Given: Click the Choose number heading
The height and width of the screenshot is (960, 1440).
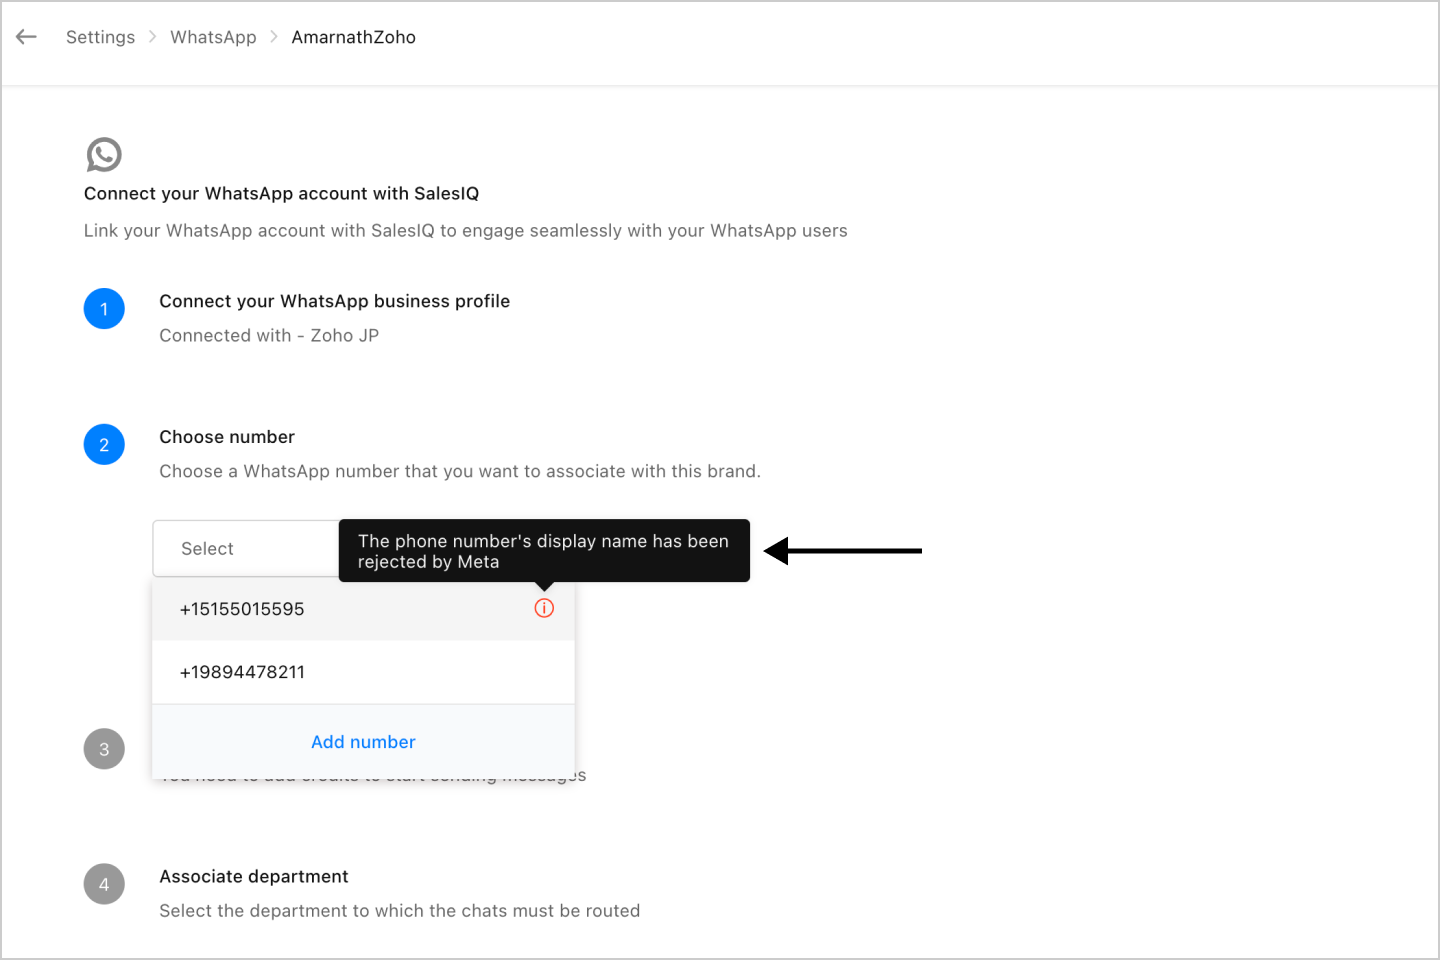Looking at the screenshot, I should [227, 437].
